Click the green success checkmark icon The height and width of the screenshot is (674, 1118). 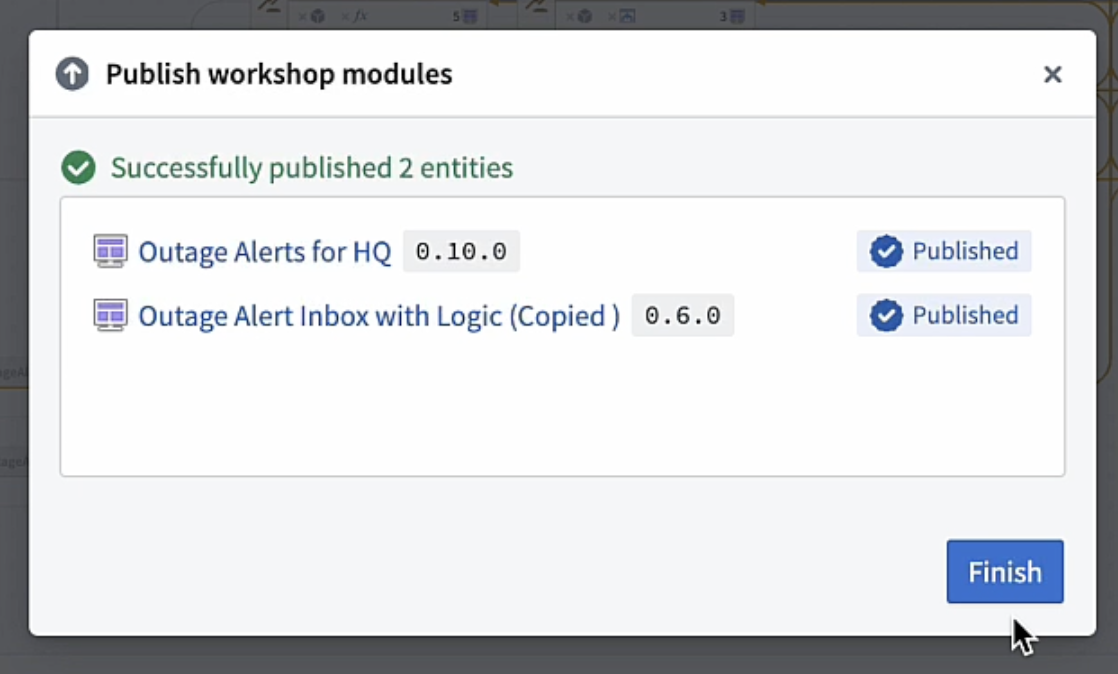tap(79, 167)
